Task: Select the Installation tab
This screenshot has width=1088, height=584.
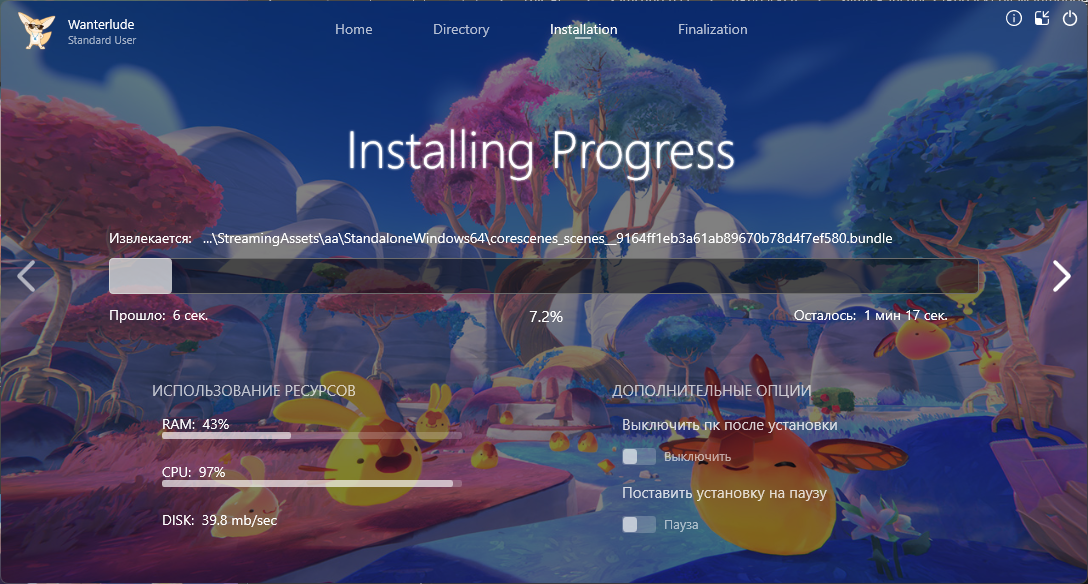Action: (x=583, y=30)
